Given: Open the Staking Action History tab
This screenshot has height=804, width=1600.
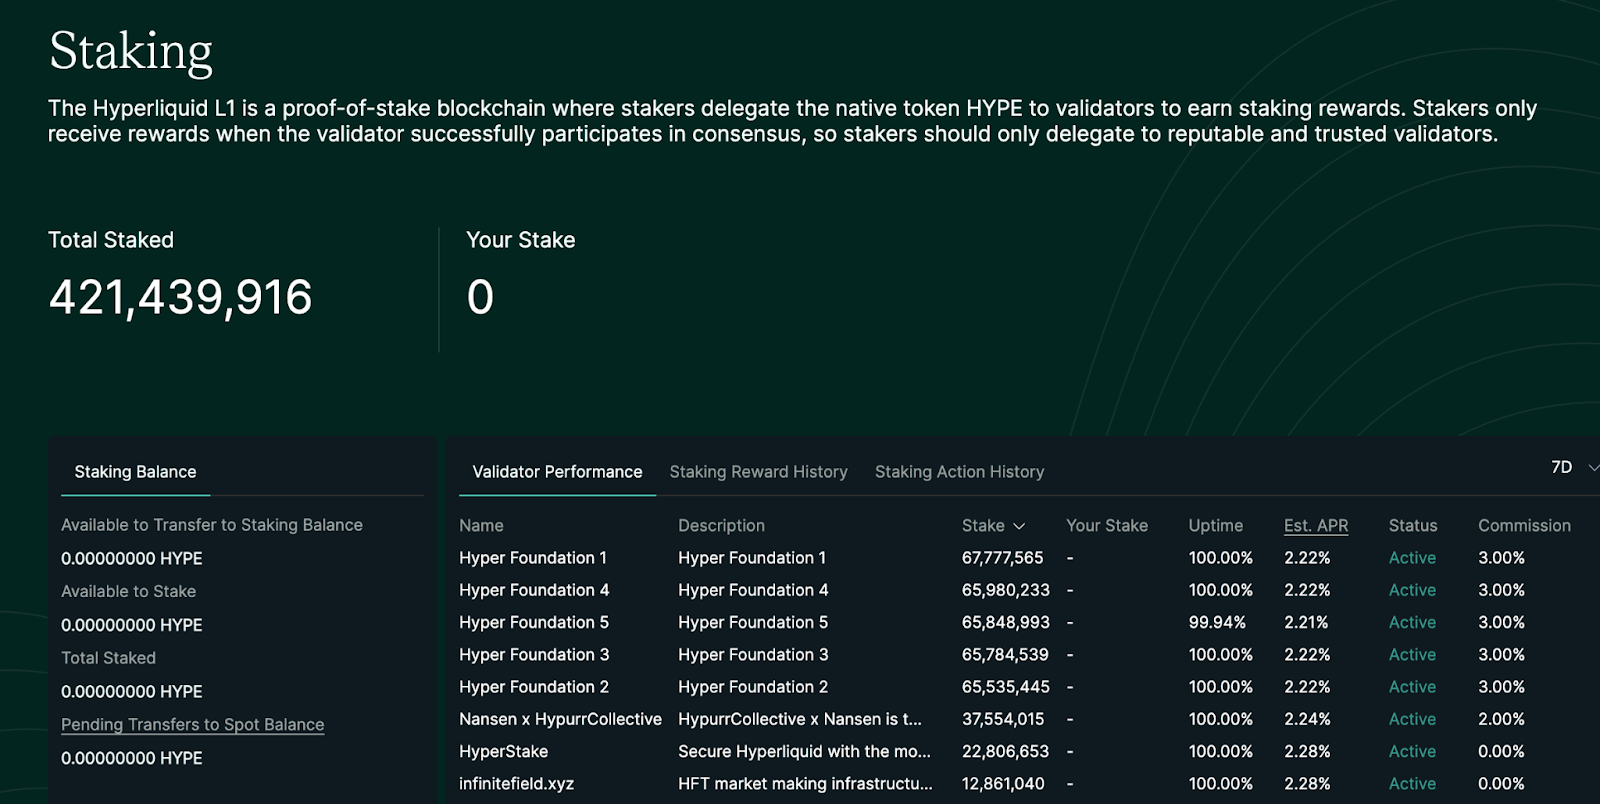Looking at the screenshot, I should point(959,472).
